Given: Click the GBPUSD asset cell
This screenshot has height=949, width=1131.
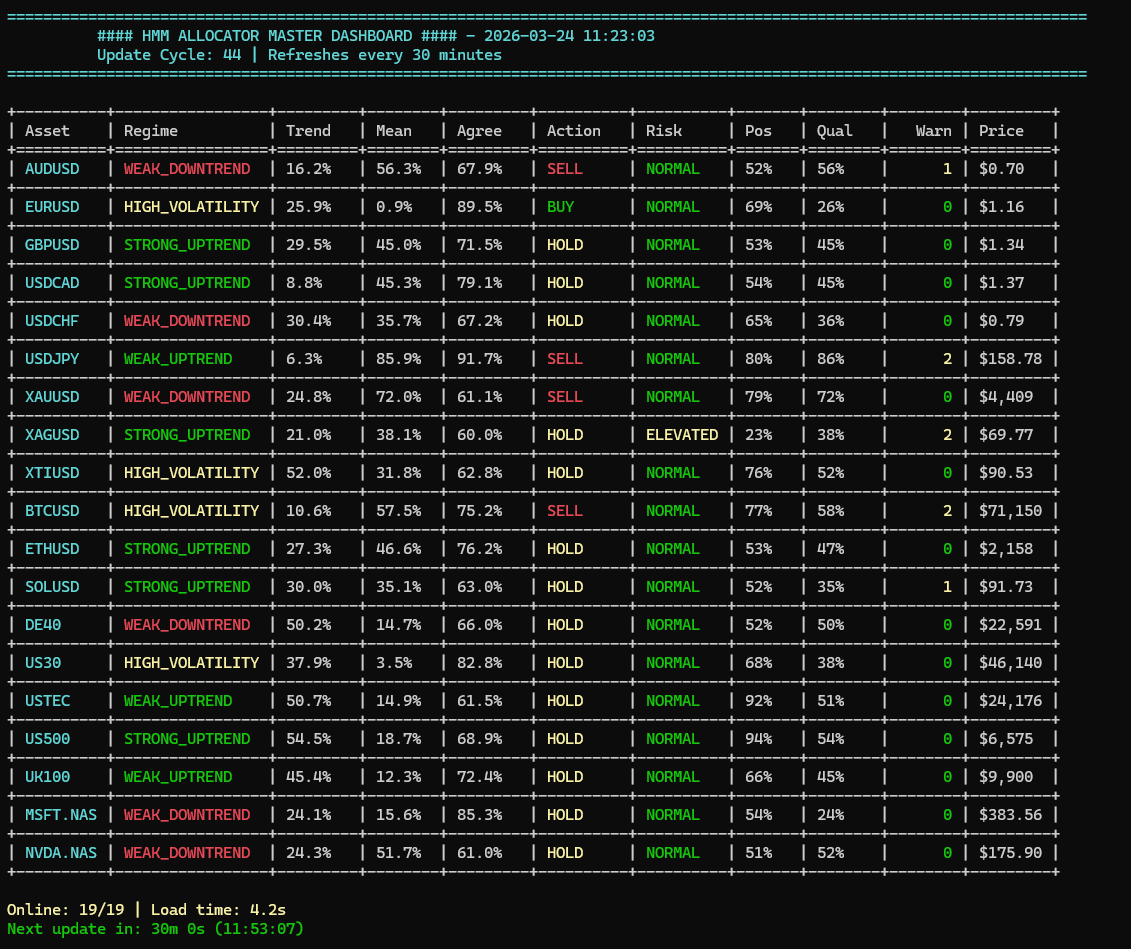Looking at the screenshot, I should point(52,245).
